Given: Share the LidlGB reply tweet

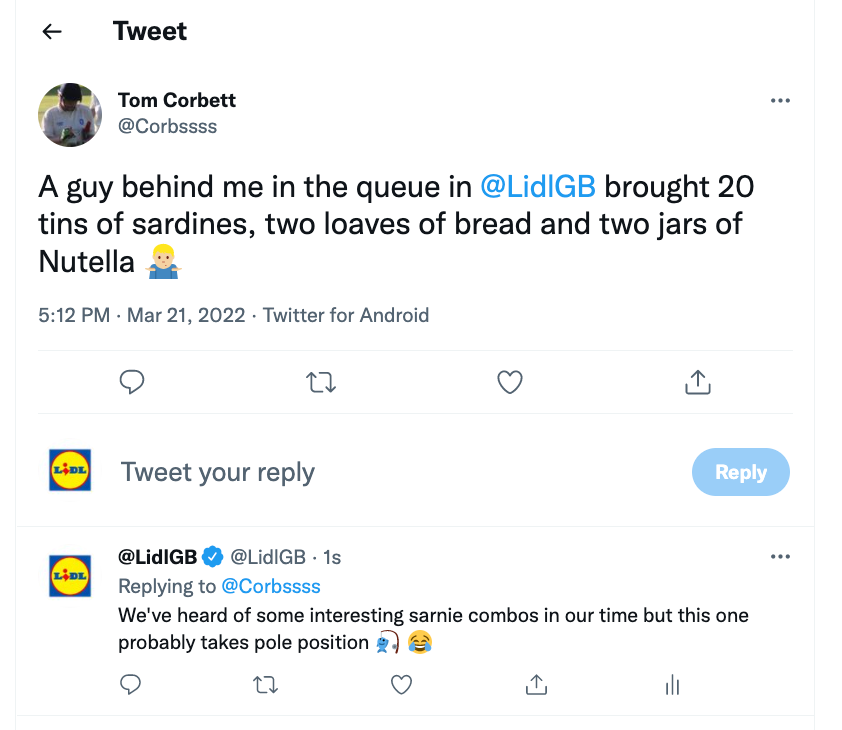Looking at the screenshot, I should 536,685.
